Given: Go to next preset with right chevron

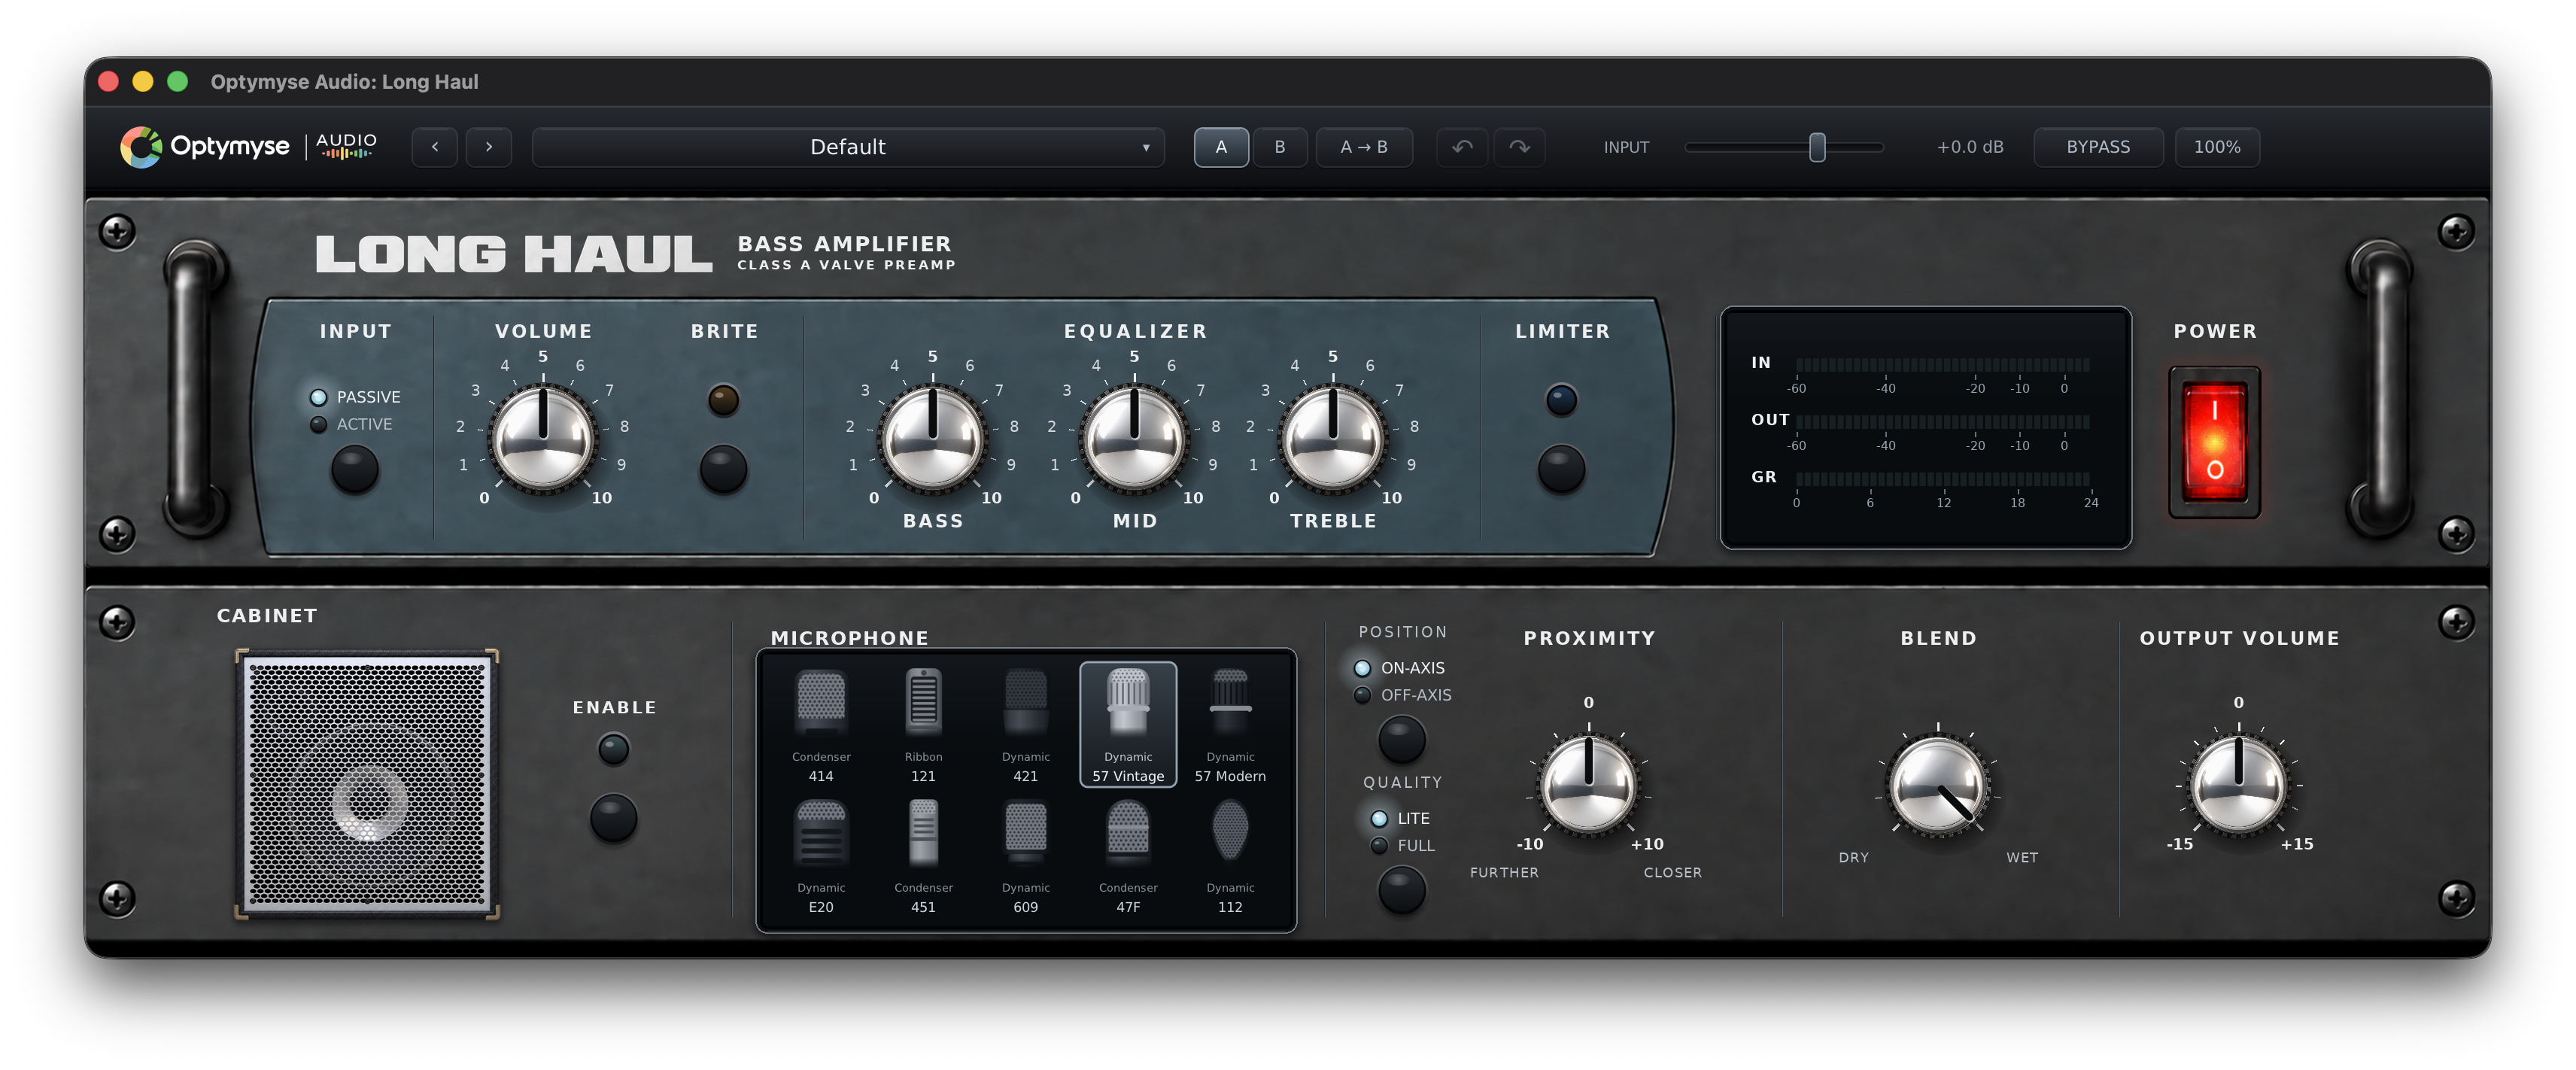Looking at the screenshot, I should [489, 147].
